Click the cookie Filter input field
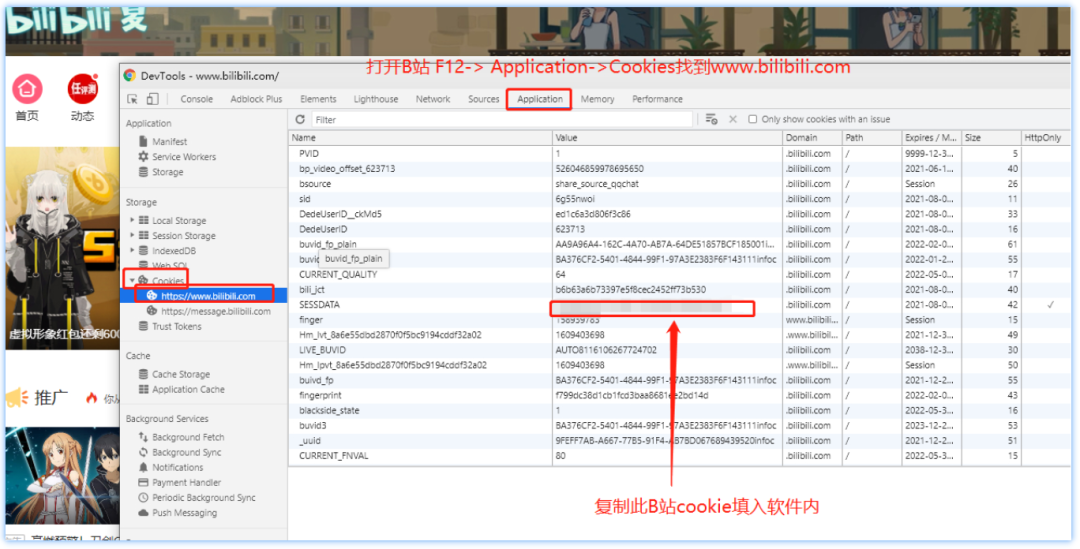 tap(500, 119)
